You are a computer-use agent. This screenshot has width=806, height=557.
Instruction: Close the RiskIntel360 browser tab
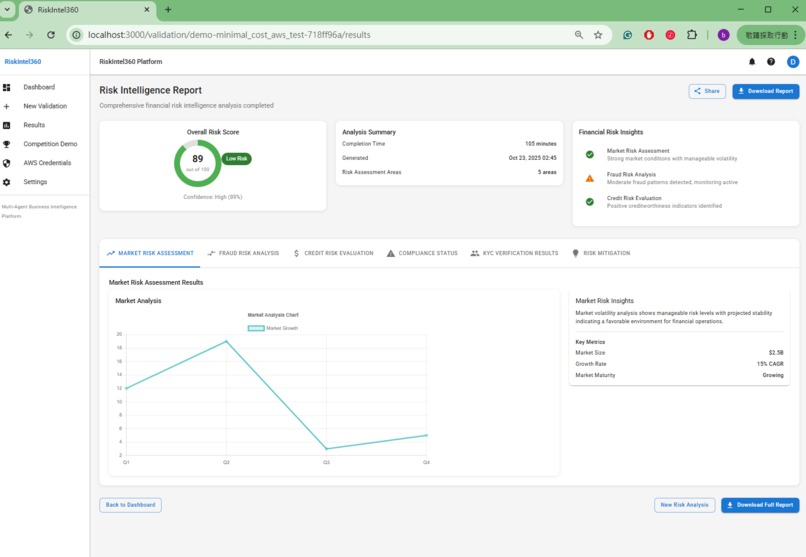pyautogui.click(x=146, y=9)
